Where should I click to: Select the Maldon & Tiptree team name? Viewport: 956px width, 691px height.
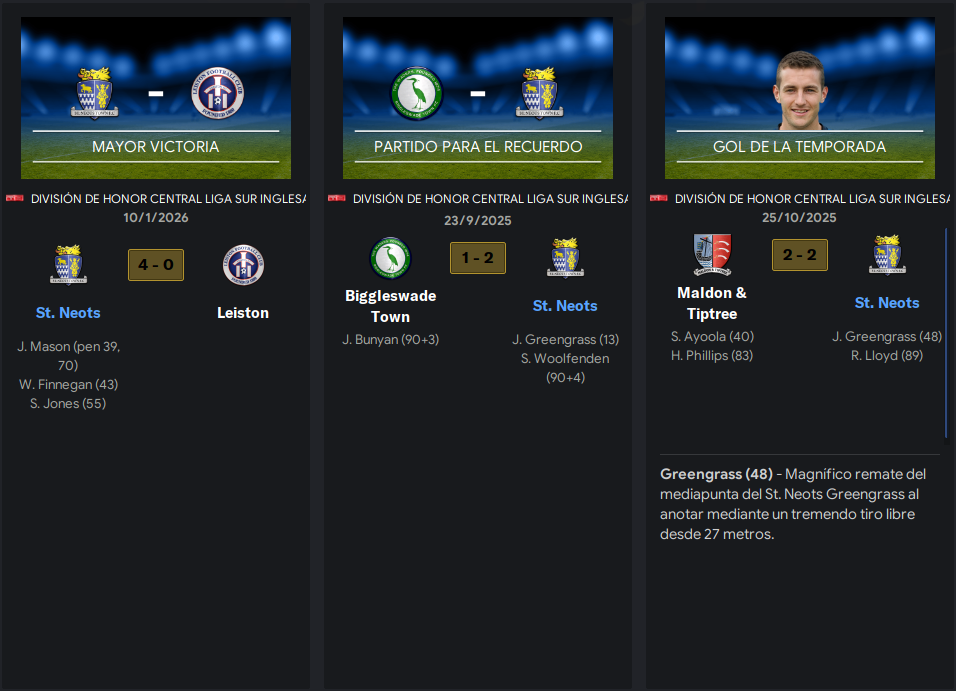click(712, 303)
